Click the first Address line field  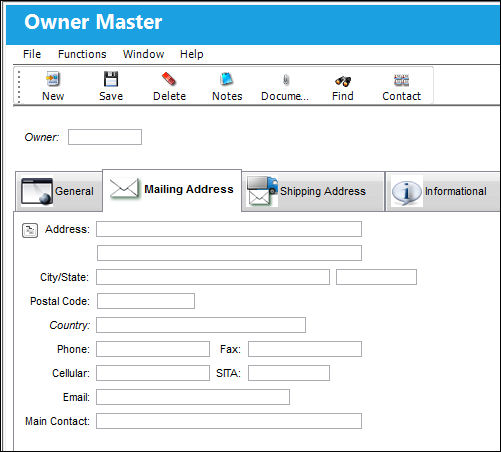tap(229, 229)
